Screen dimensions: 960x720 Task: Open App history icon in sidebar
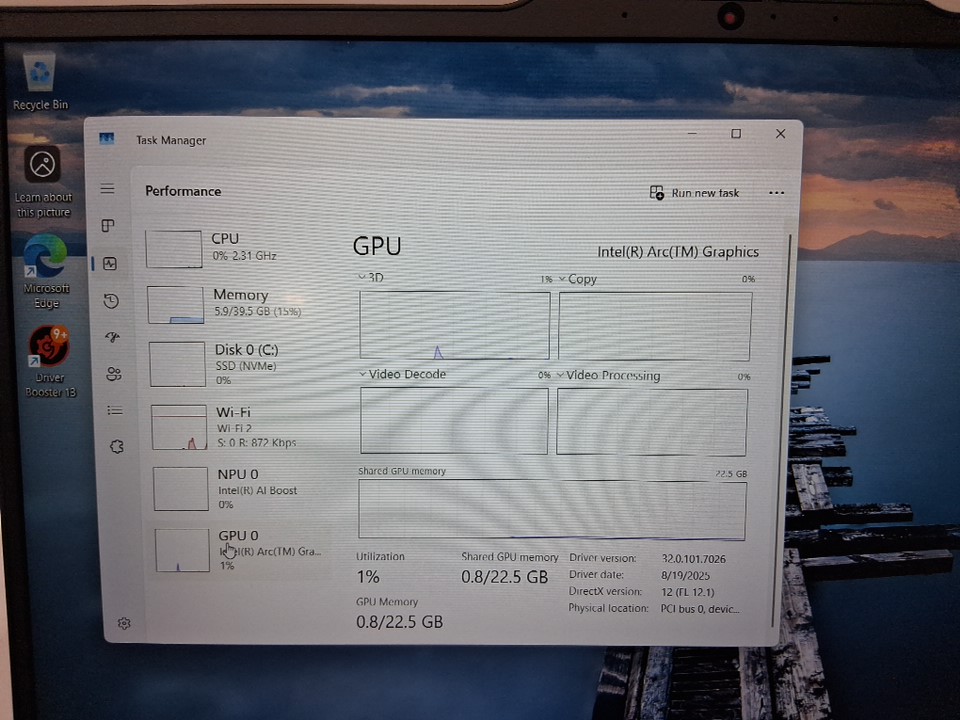point(111,301)
